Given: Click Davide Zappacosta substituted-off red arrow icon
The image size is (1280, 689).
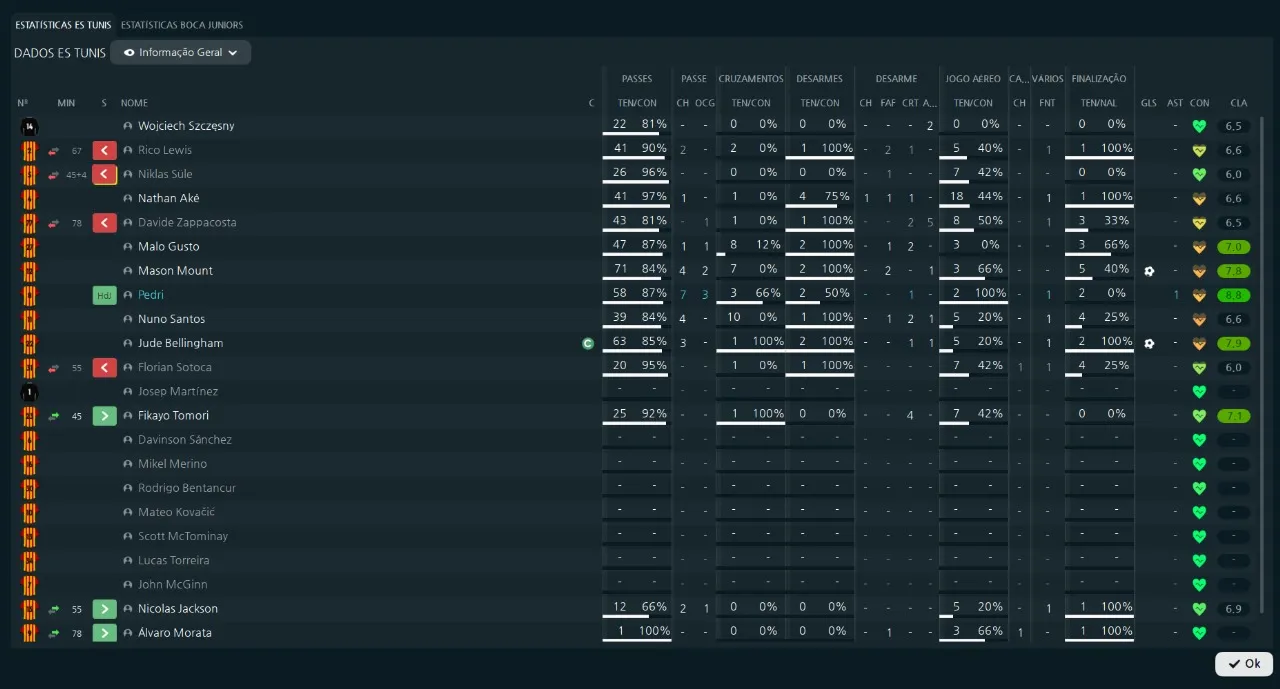Looking at the screenshot, I should tap(105, 222).
